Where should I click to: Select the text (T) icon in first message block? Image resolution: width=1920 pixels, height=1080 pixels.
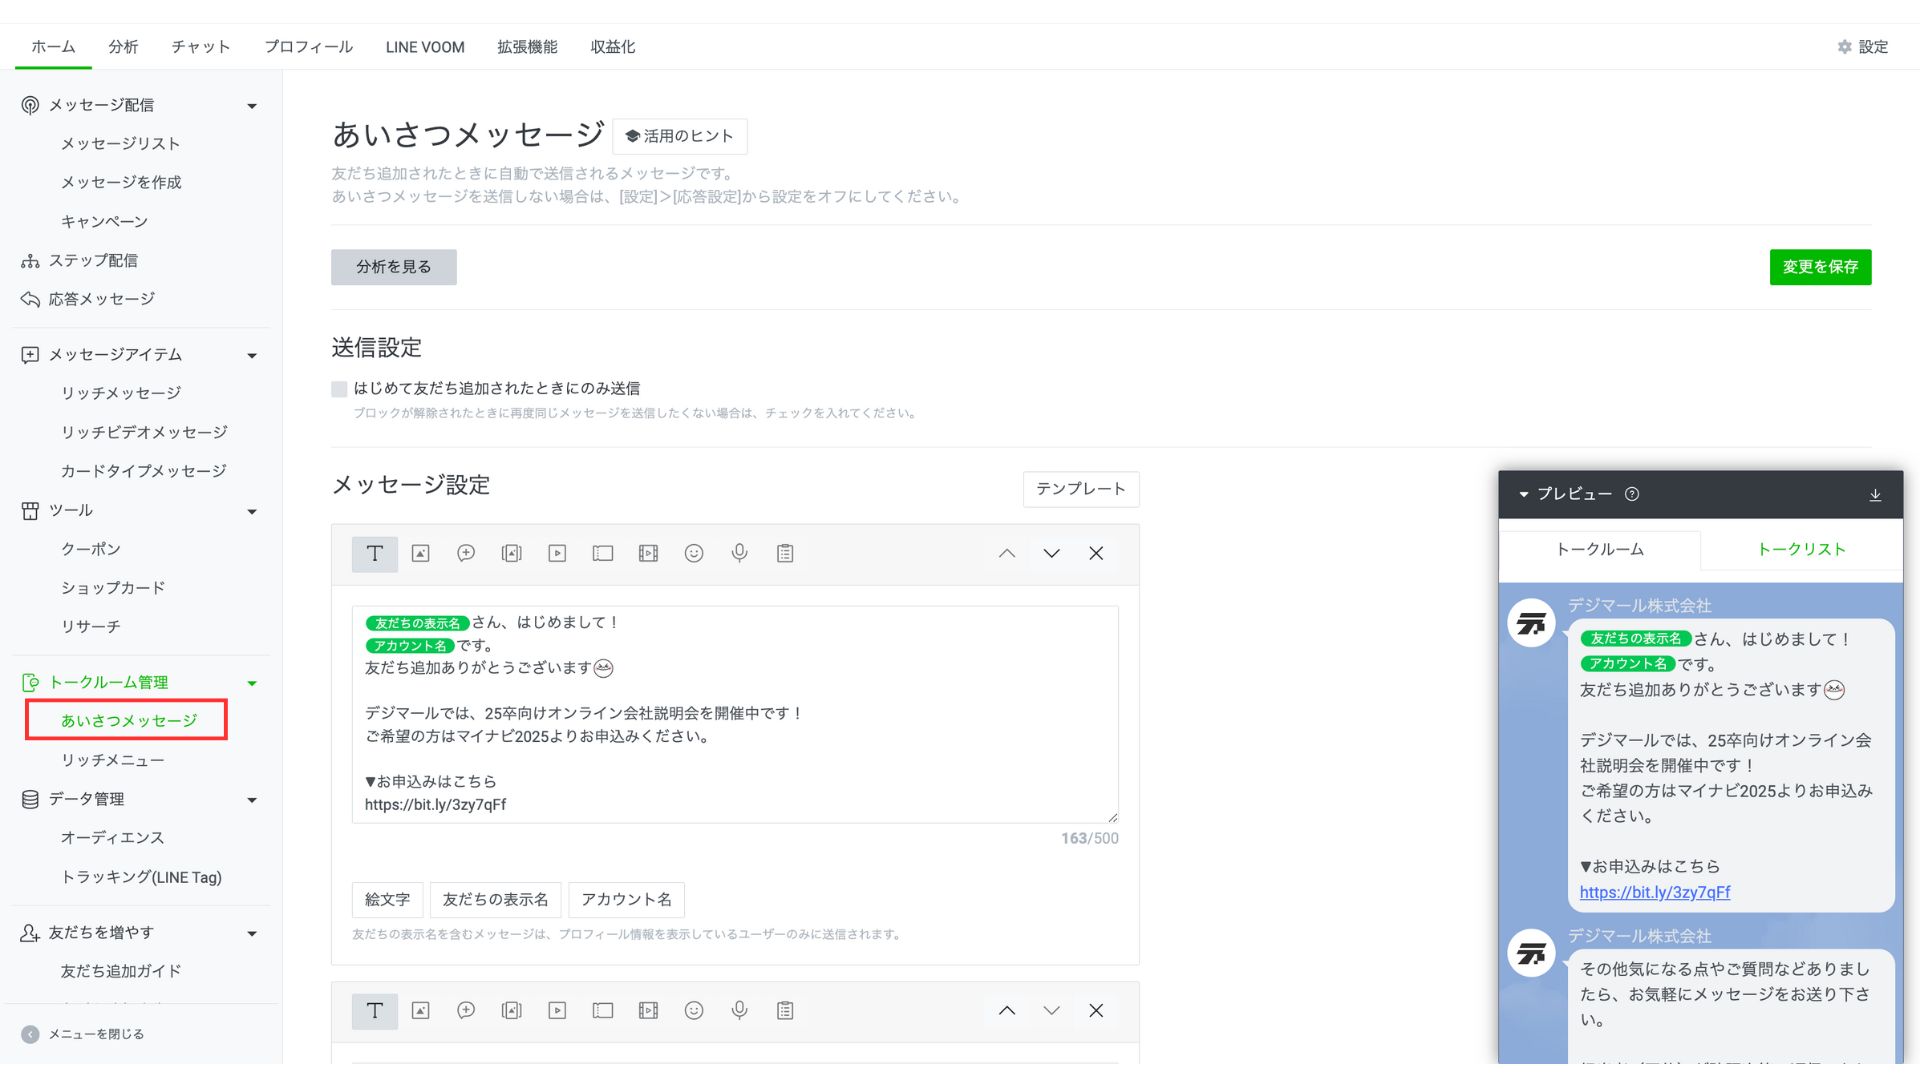(375, 554)
